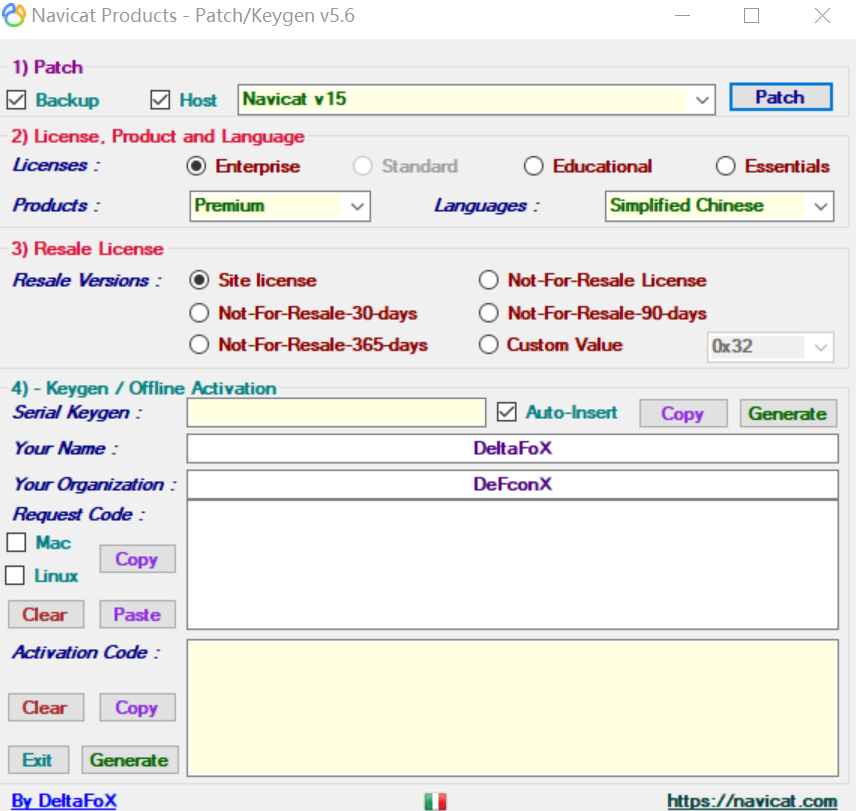Select Not-For-Resale-30-days option

(199, 313)
